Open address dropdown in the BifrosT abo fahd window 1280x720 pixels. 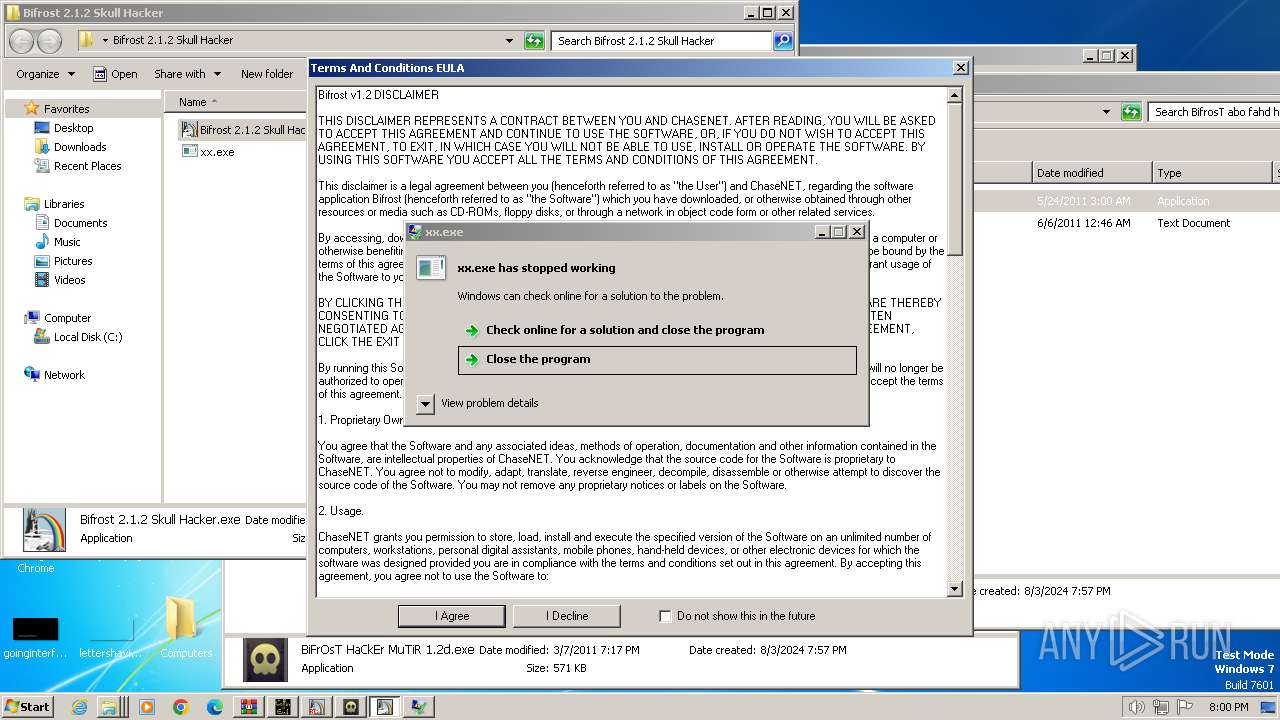[1106, 112]
